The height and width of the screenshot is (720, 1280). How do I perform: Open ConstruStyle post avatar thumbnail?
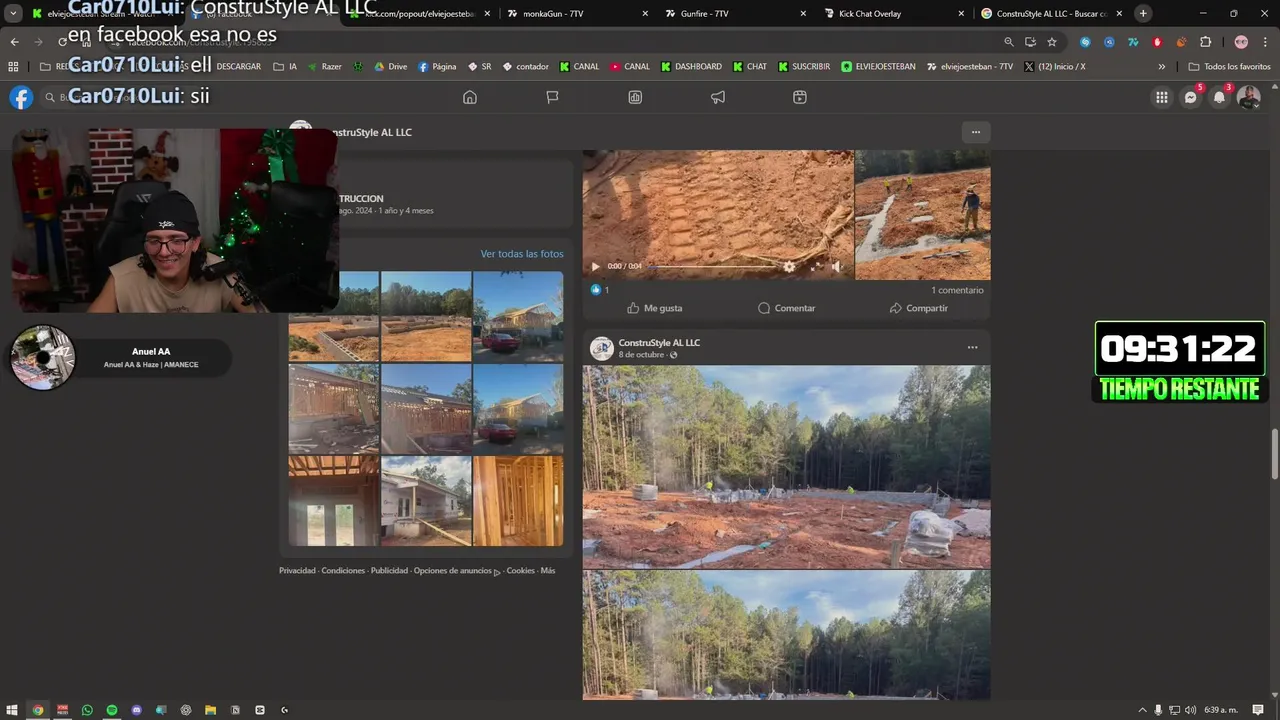[601, 348]
